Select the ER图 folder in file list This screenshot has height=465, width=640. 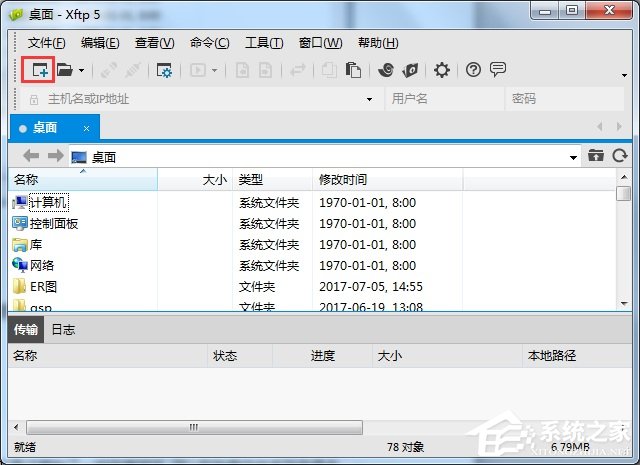[x=45, y=287]
